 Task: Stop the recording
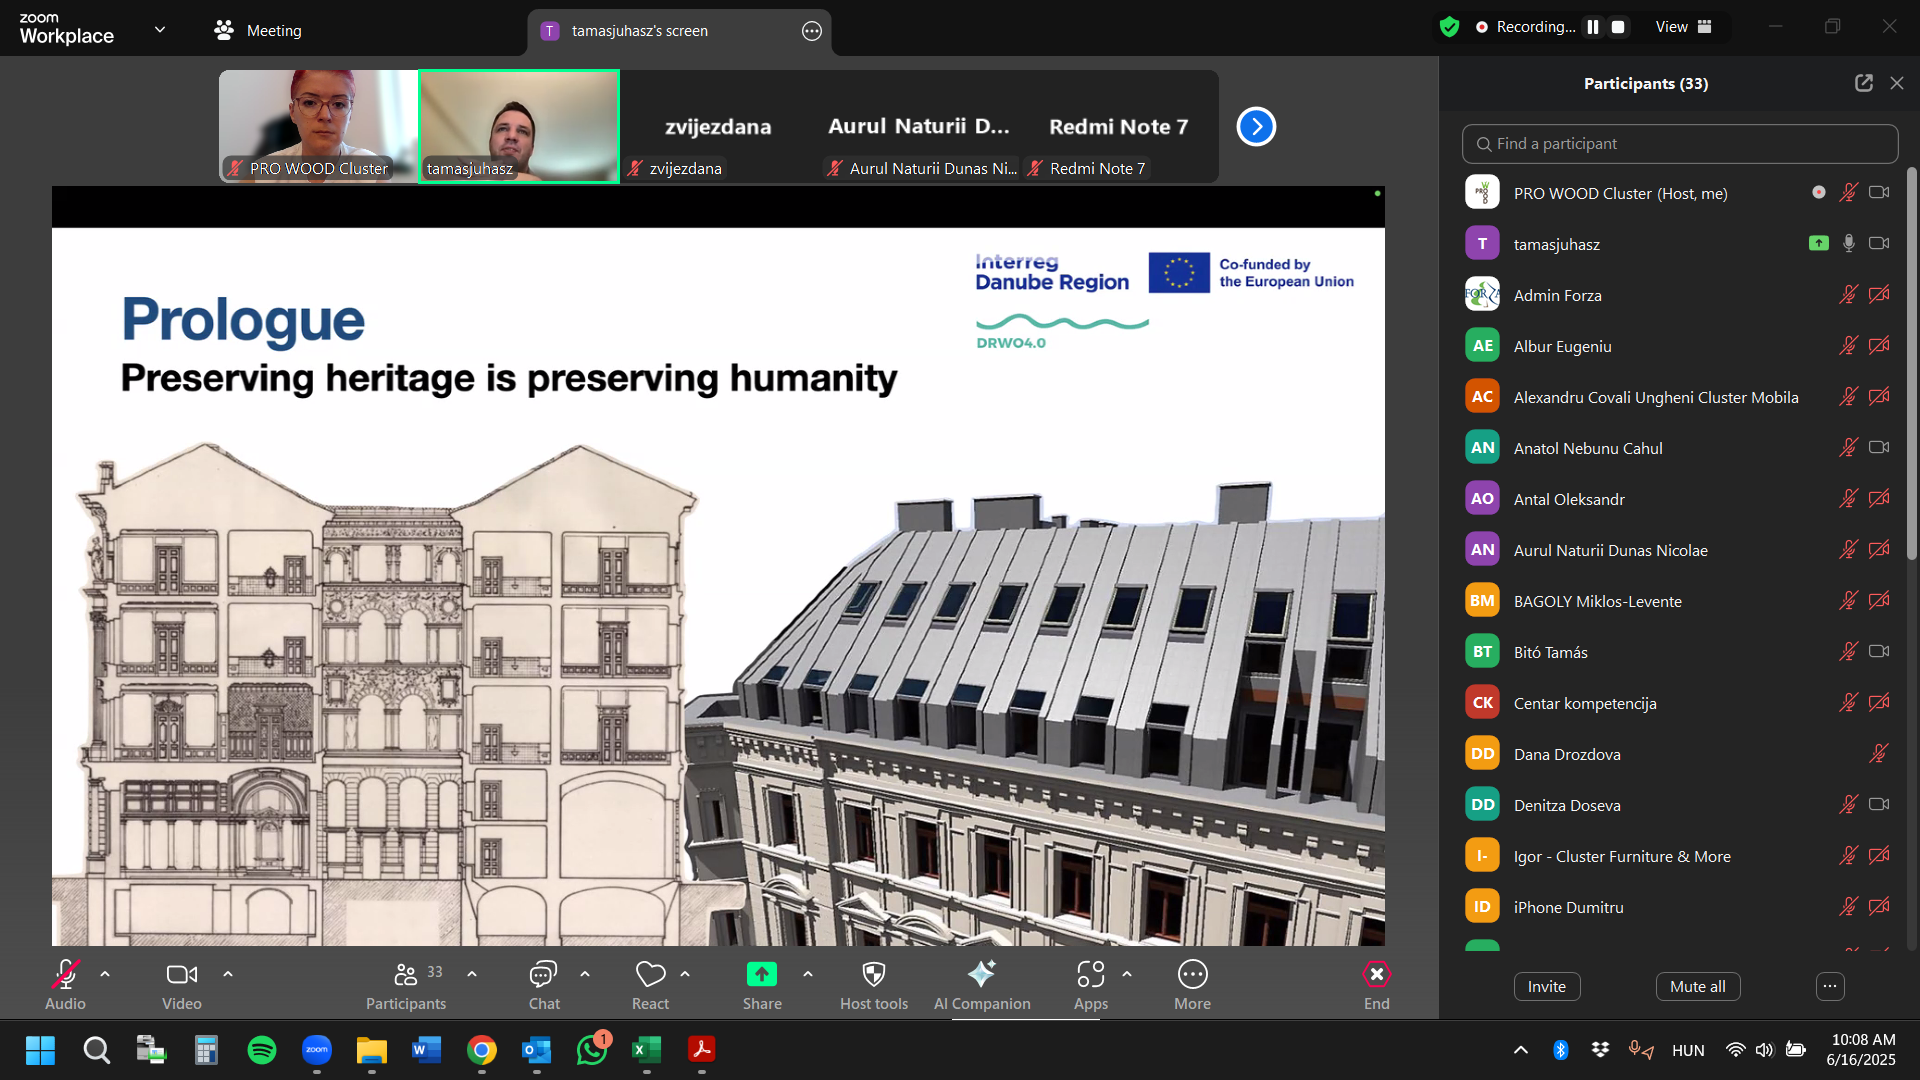(x=1618, y=27)
